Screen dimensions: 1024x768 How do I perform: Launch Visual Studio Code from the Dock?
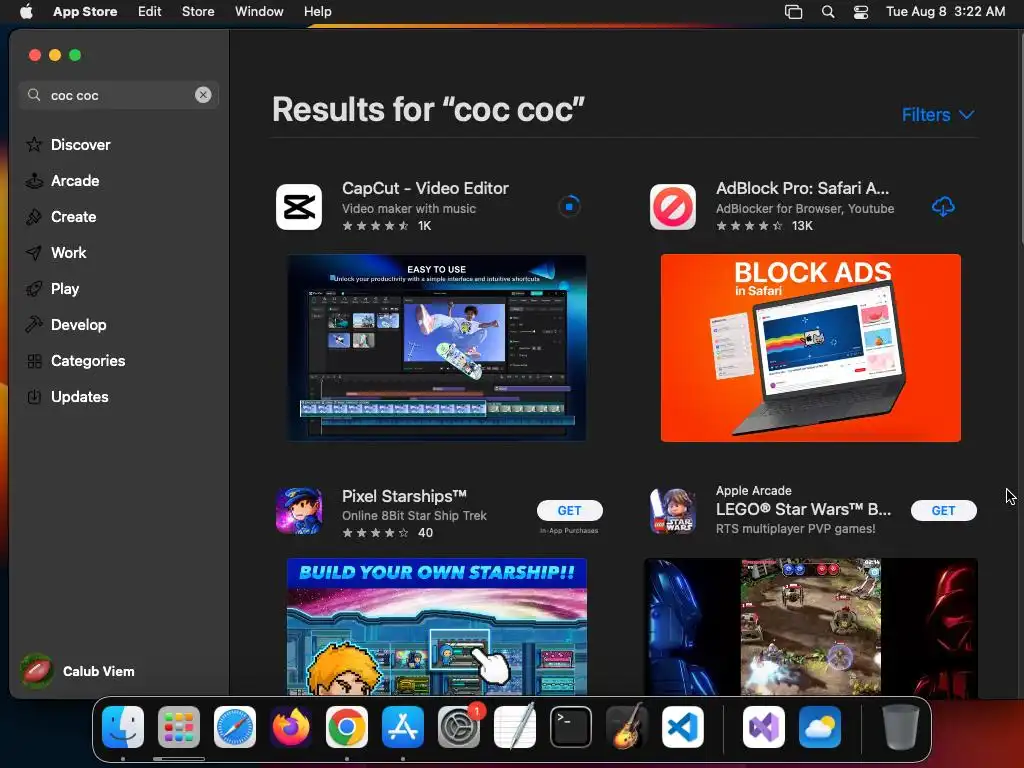[683, 727]
